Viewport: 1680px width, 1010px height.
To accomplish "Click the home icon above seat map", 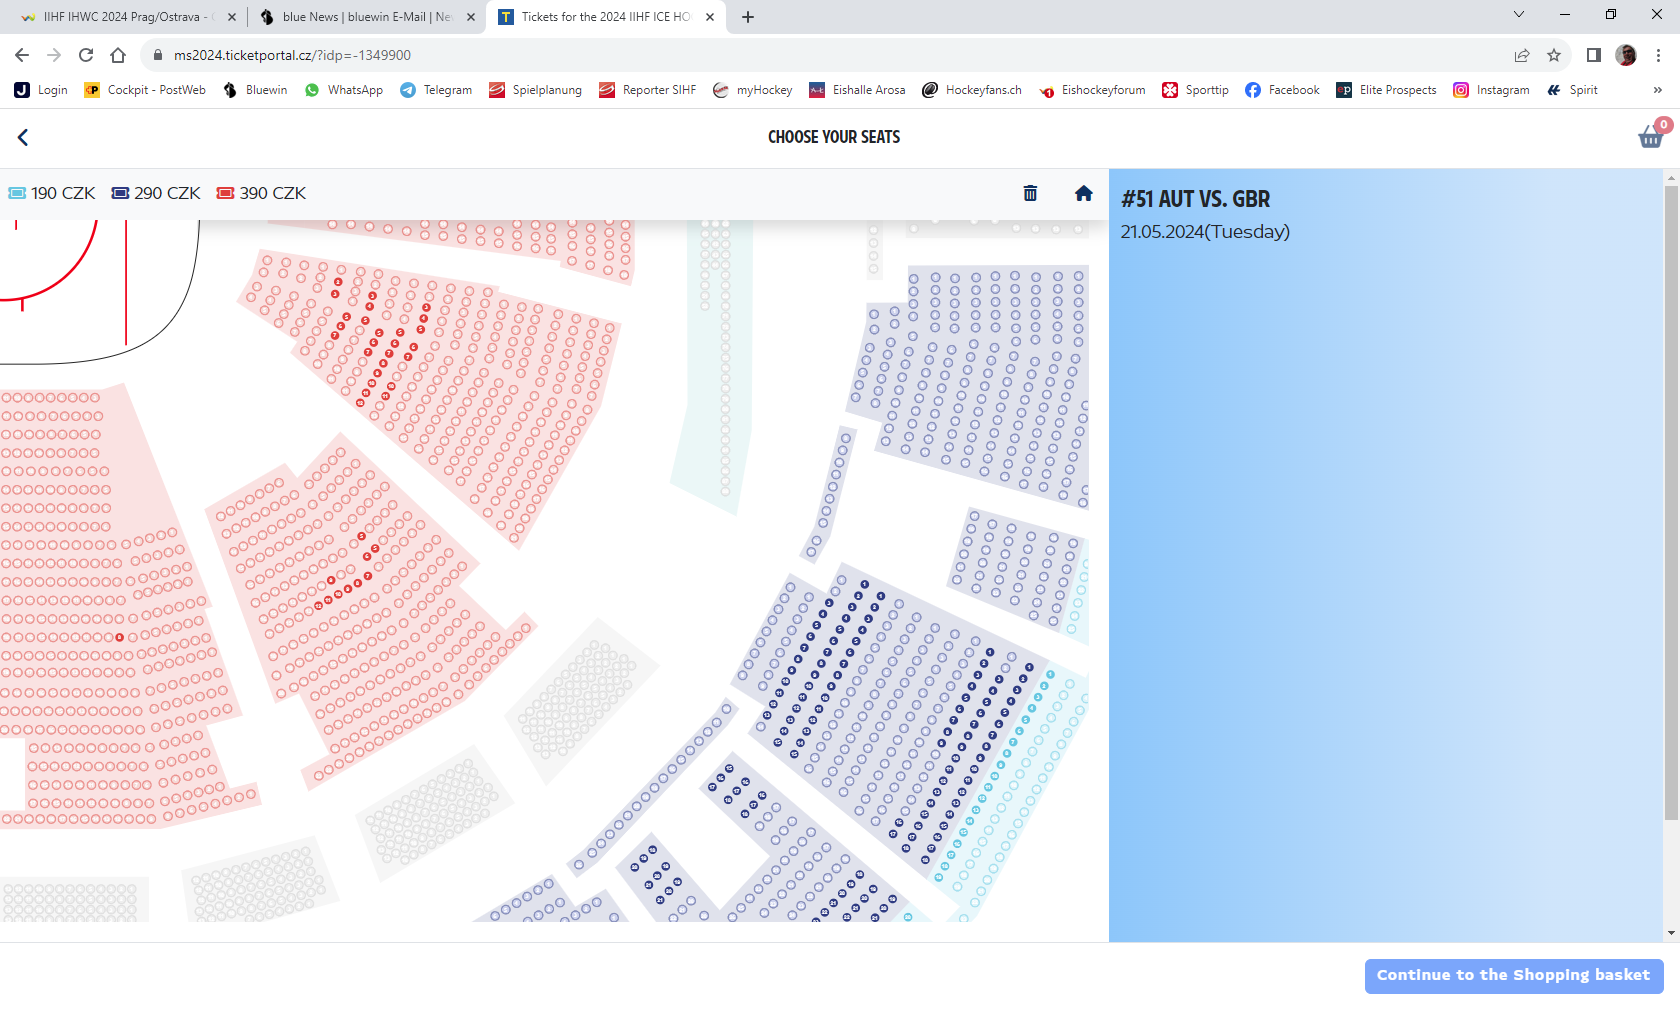I will 1083,193.
